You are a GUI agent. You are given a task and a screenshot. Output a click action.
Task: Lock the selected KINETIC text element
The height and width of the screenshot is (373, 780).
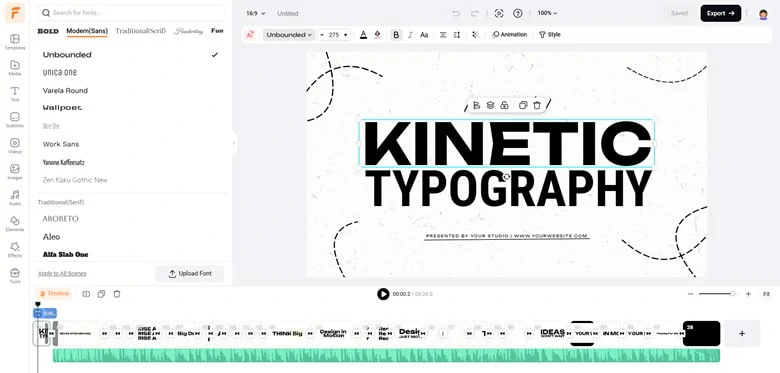pos(504,105)
